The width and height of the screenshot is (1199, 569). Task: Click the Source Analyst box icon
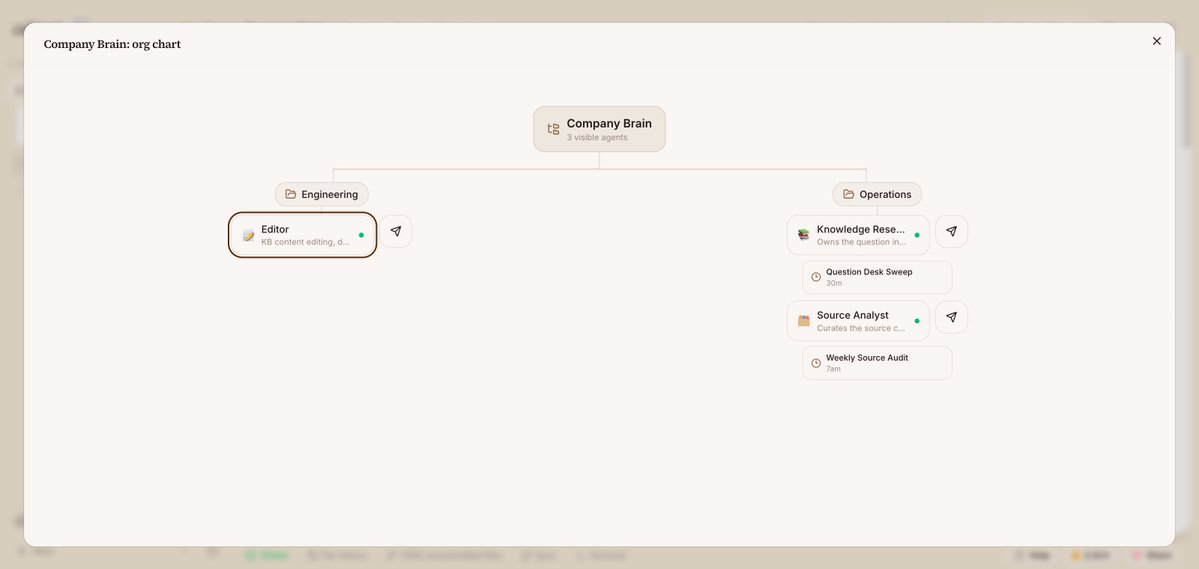coord(804,320)
